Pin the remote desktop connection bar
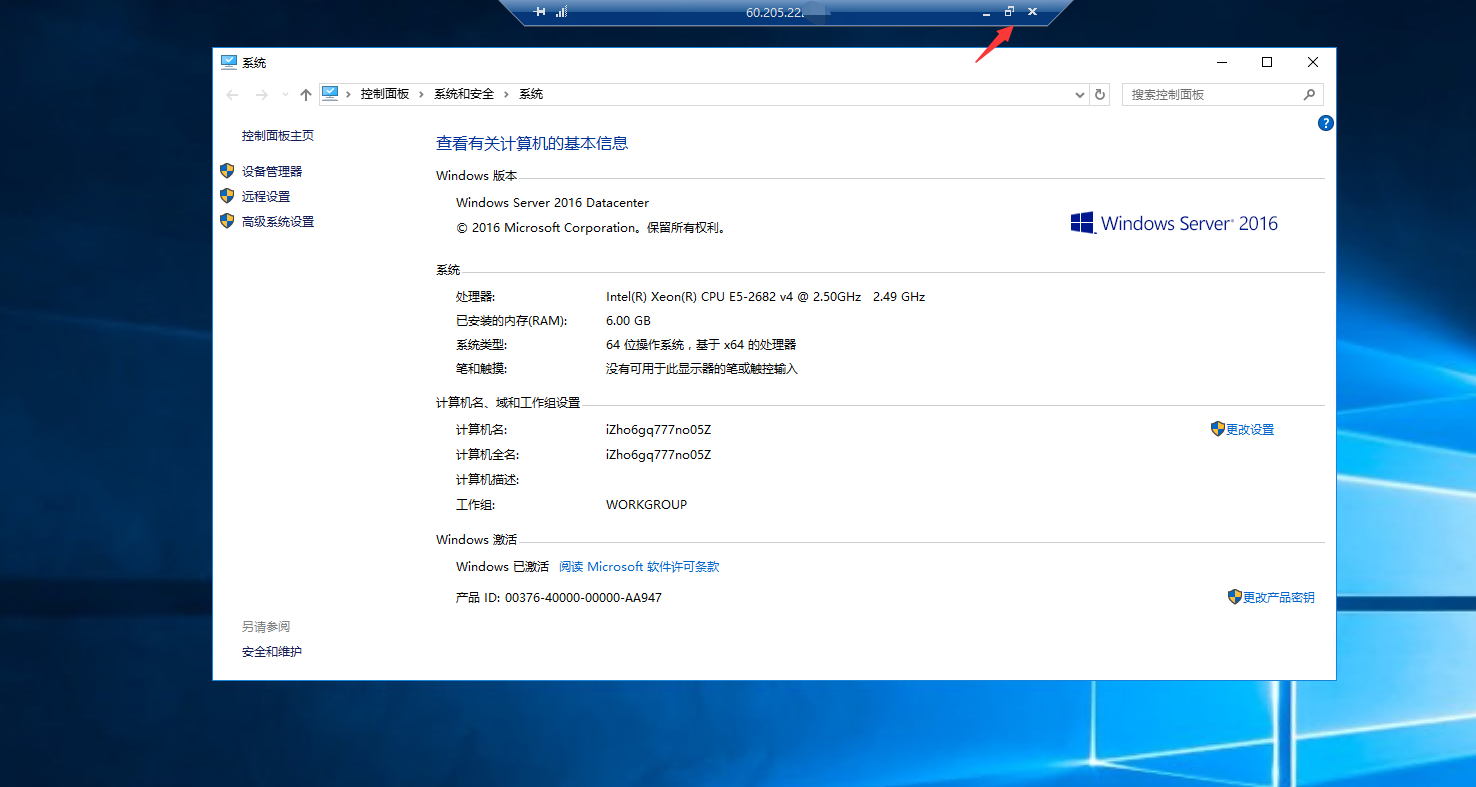The height and width of the screenshot is (787, 1476). tap(540, 12)
